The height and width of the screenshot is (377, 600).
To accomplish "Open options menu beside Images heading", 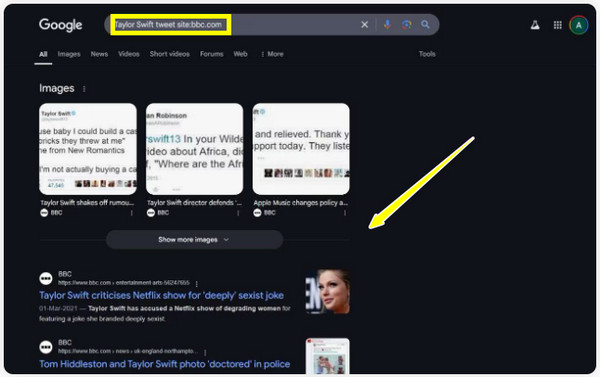I will [84, 89].
